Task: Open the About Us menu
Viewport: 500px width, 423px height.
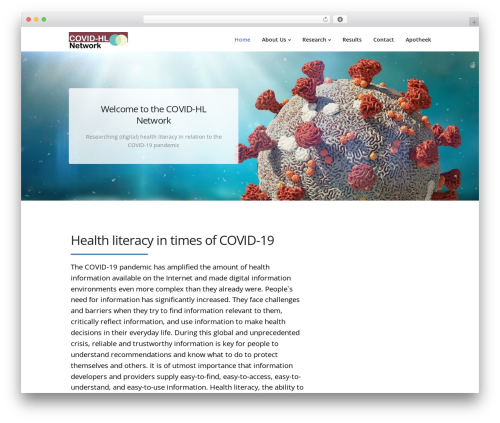Action: point(274,40)
